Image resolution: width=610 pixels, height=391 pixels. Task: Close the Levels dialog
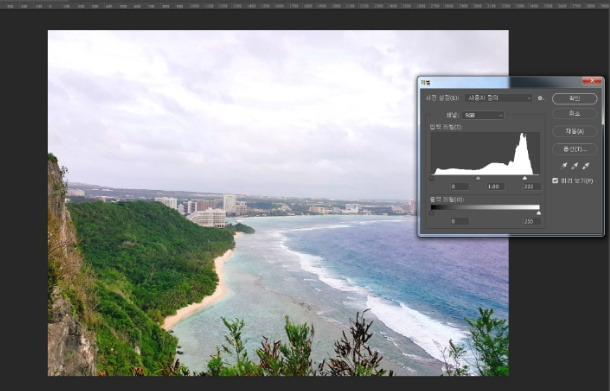[592, 81]
